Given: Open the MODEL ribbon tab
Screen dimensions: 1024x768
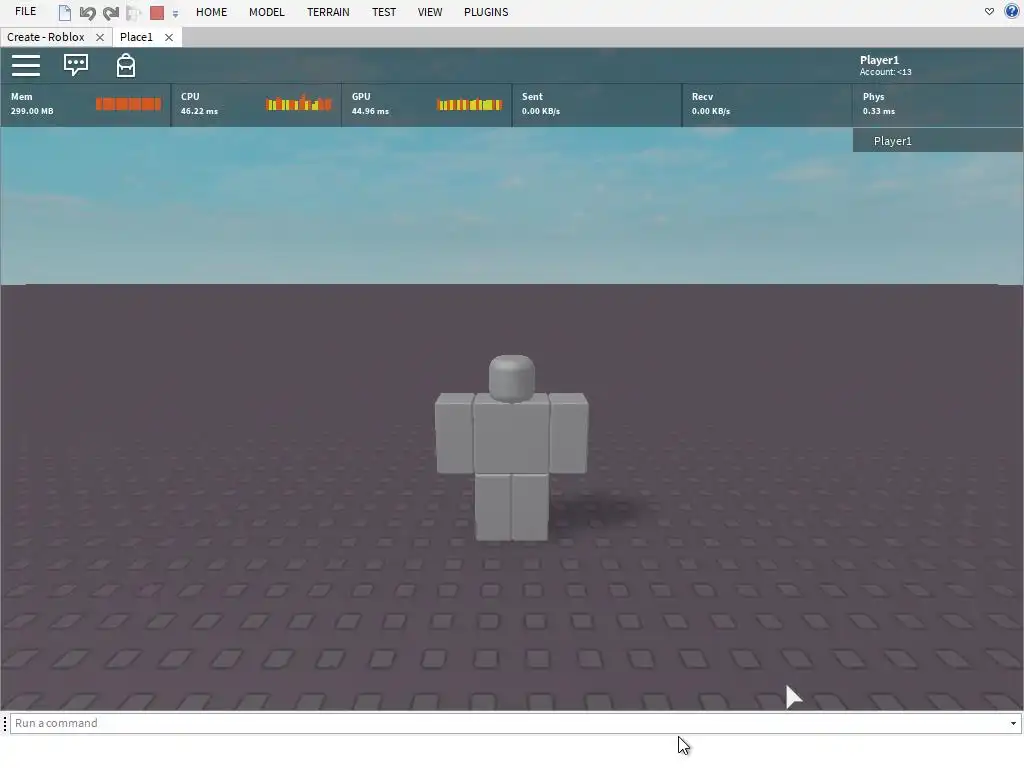Looking at the screenshot, I should click(x=266, y=12).
